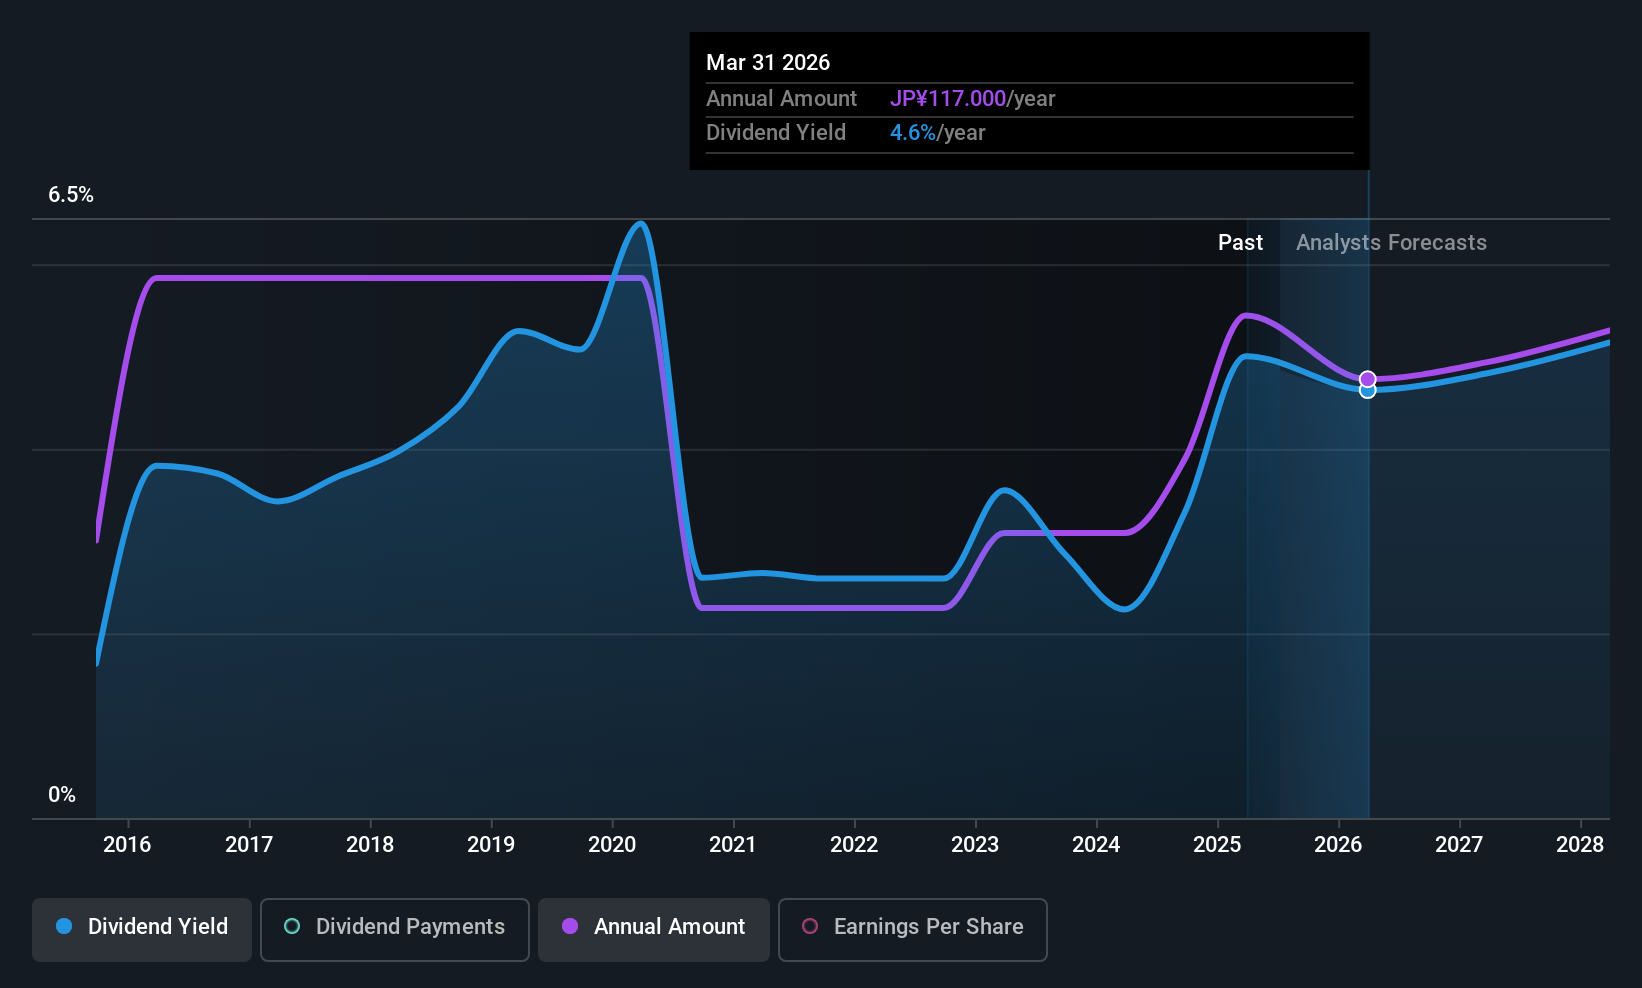This screenshot has width=1642, height=988.
Task: Click the 2023 x-axis label
Action: pyautogui.click(x=975, y=845)
